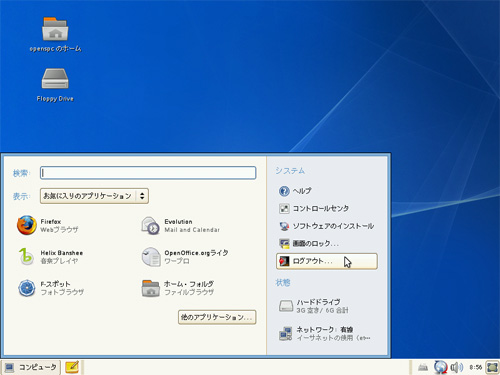Select Install Software in System list
The image size is (500, 375).
click(327, 226)
